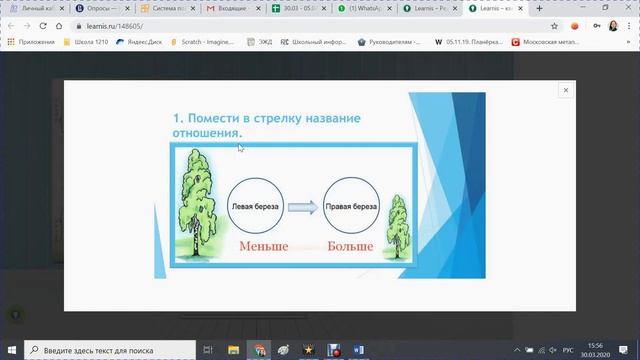
Task: Click the browser forward arrow
Action: (x=27, y=26)
